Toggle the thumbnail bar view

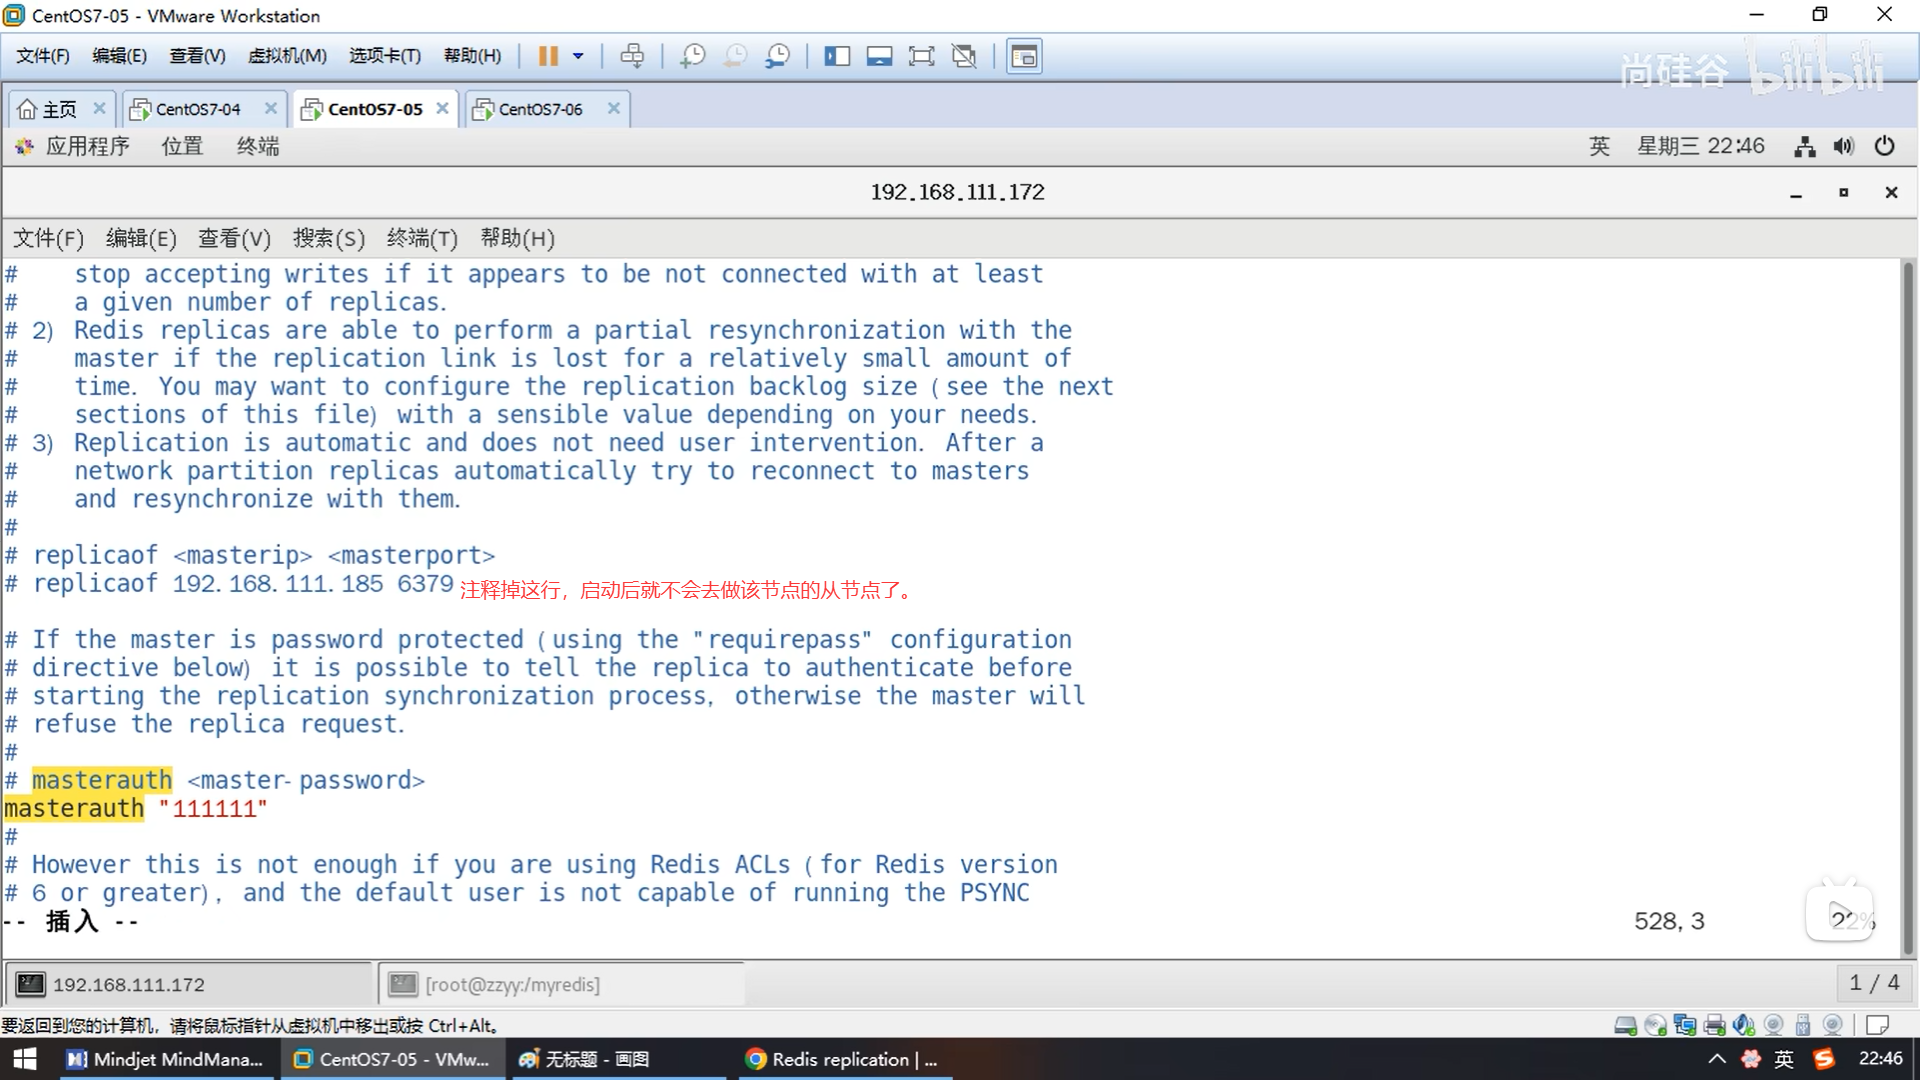pos(879,56)
